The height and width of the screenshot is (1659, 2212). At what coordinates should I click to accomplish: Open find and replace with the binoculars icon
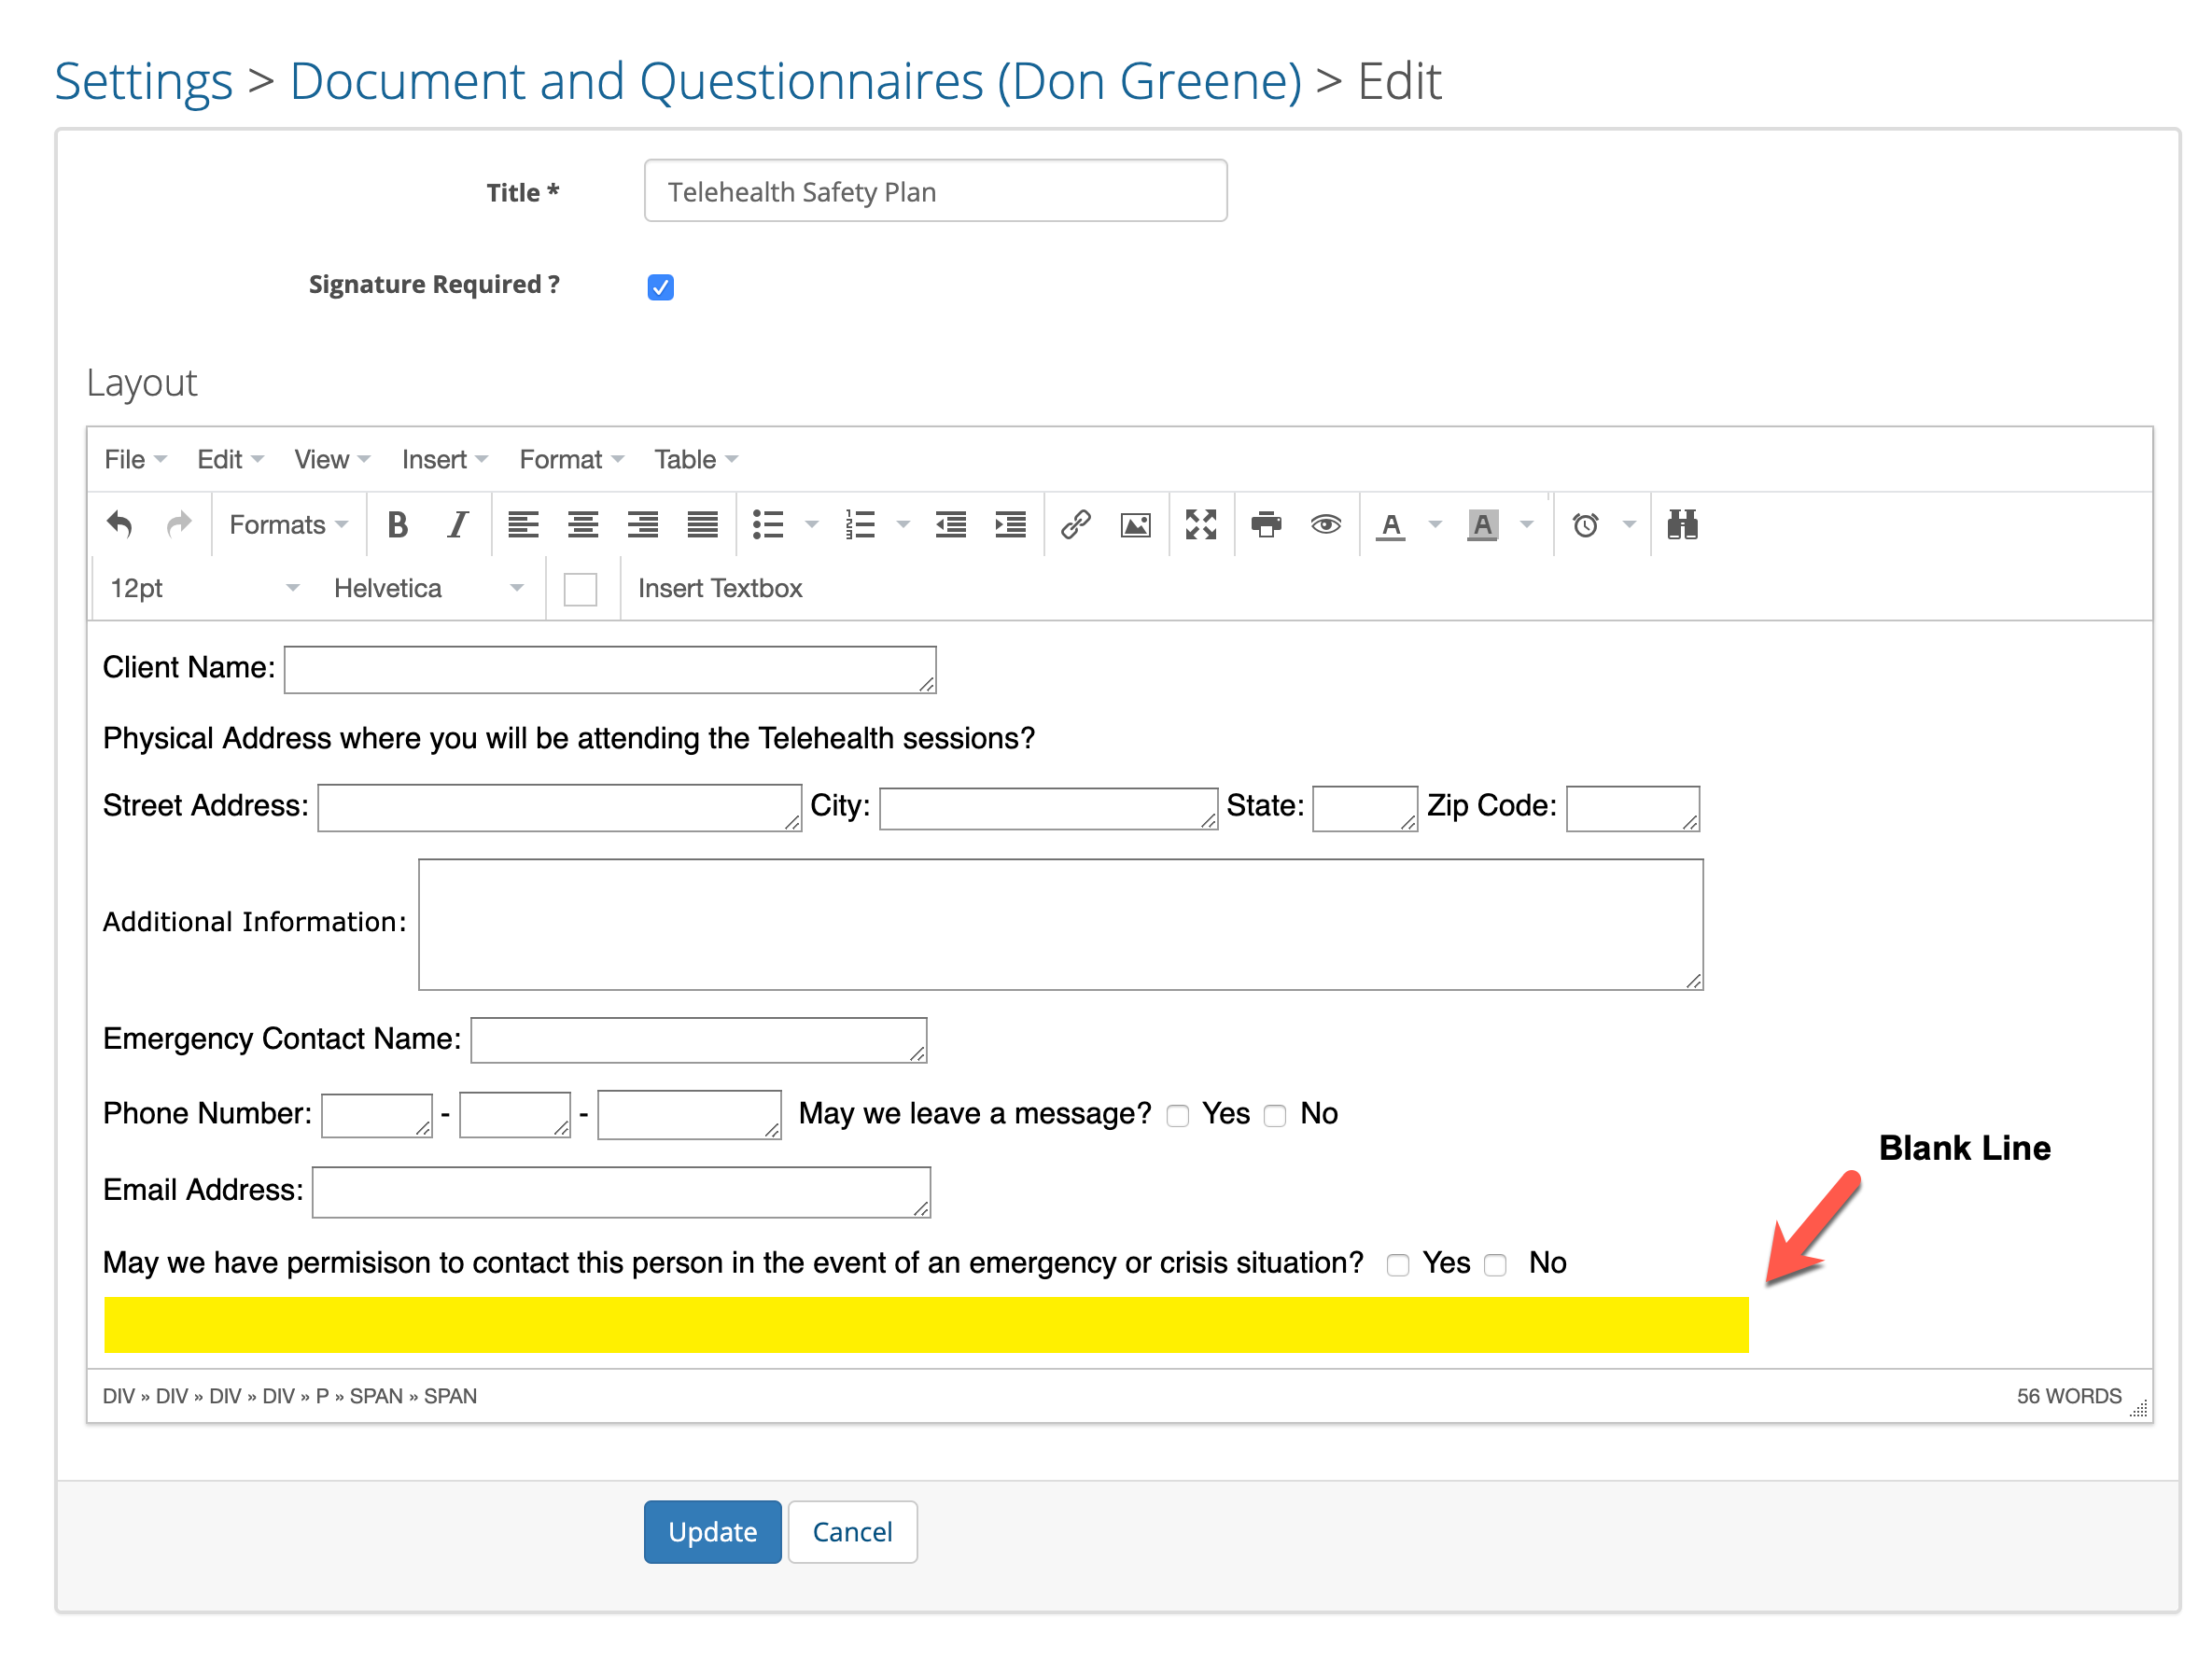(x=1683, y=524)
